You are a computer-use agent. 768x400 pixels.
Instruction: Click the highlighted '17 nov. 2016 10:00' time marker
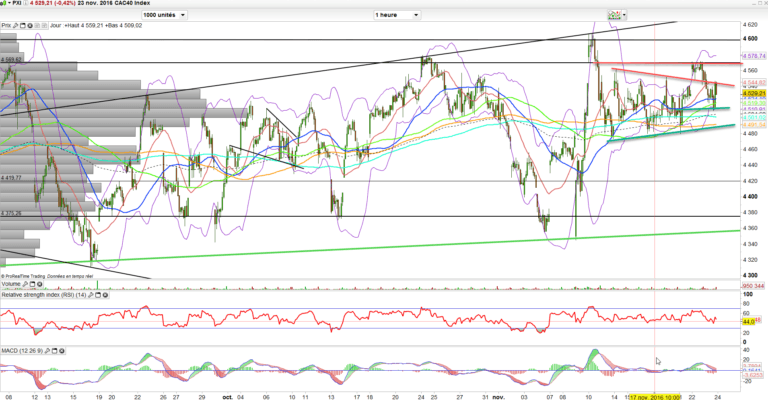[x=655, y=395]
